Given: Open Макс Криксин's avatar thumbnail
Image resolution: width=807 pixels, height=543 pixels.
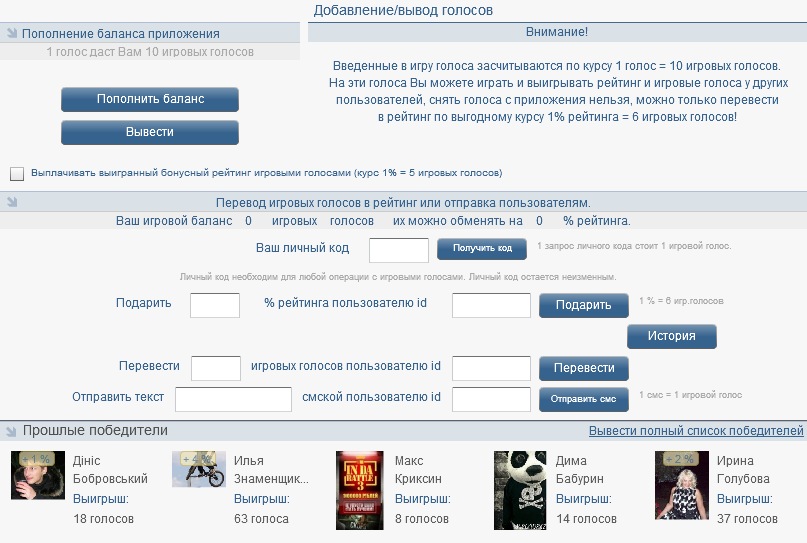Looking at the screenshot, I should pos(360,490).
